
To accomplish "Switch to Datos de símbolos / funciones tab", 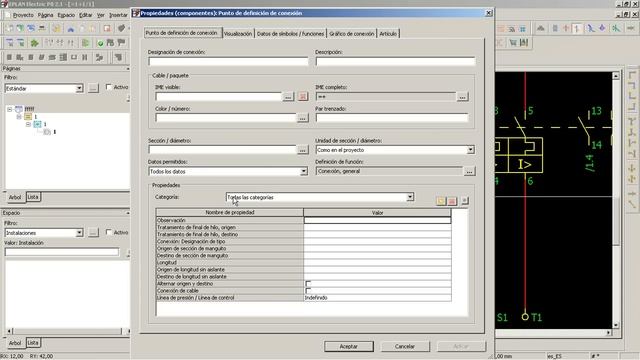I will 290,34.
